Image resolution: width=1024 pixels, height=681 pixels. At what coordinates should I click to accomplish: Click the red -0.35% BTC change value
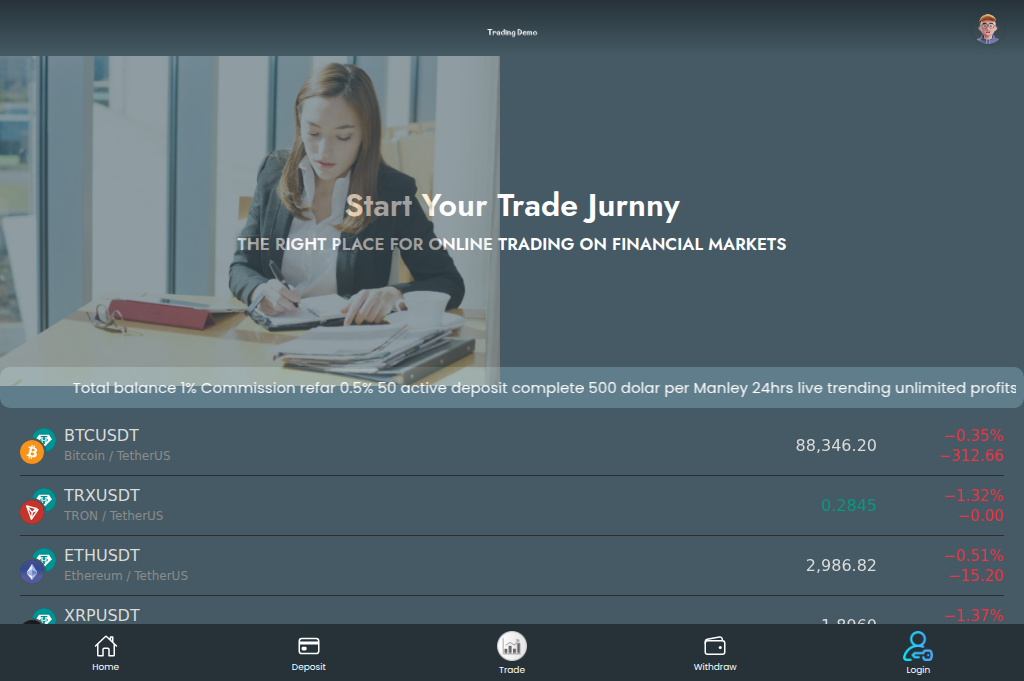(973, 435)
